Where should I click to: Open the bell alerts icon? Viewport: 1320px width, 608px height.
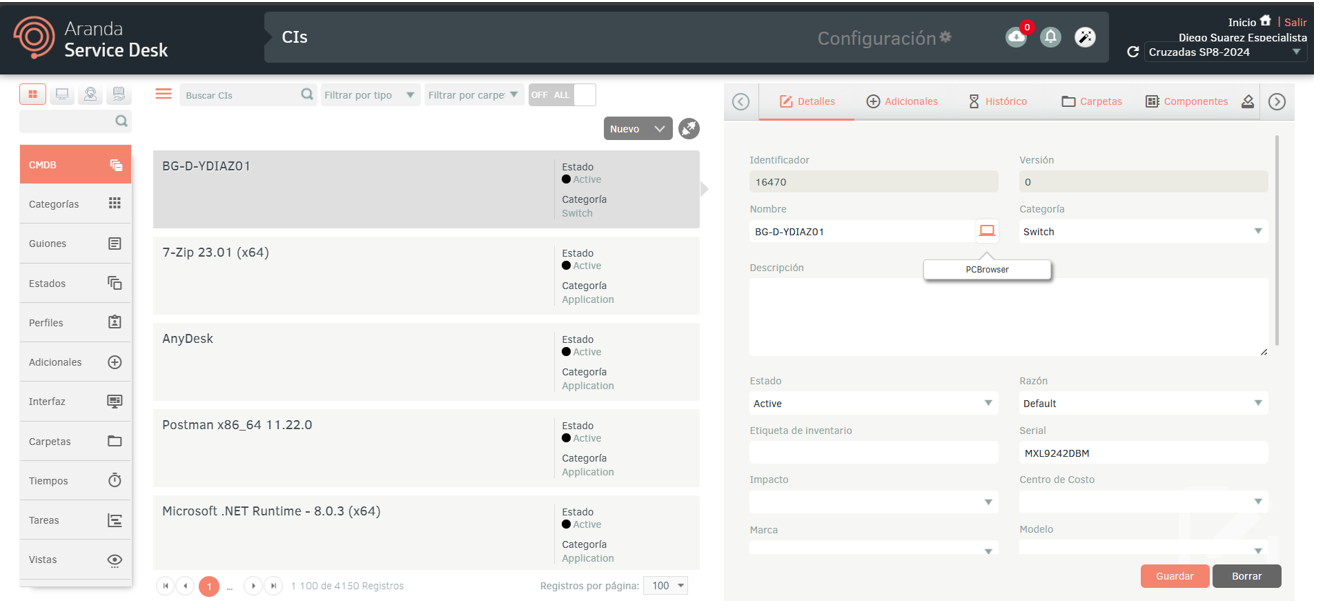pos(1050,37)
